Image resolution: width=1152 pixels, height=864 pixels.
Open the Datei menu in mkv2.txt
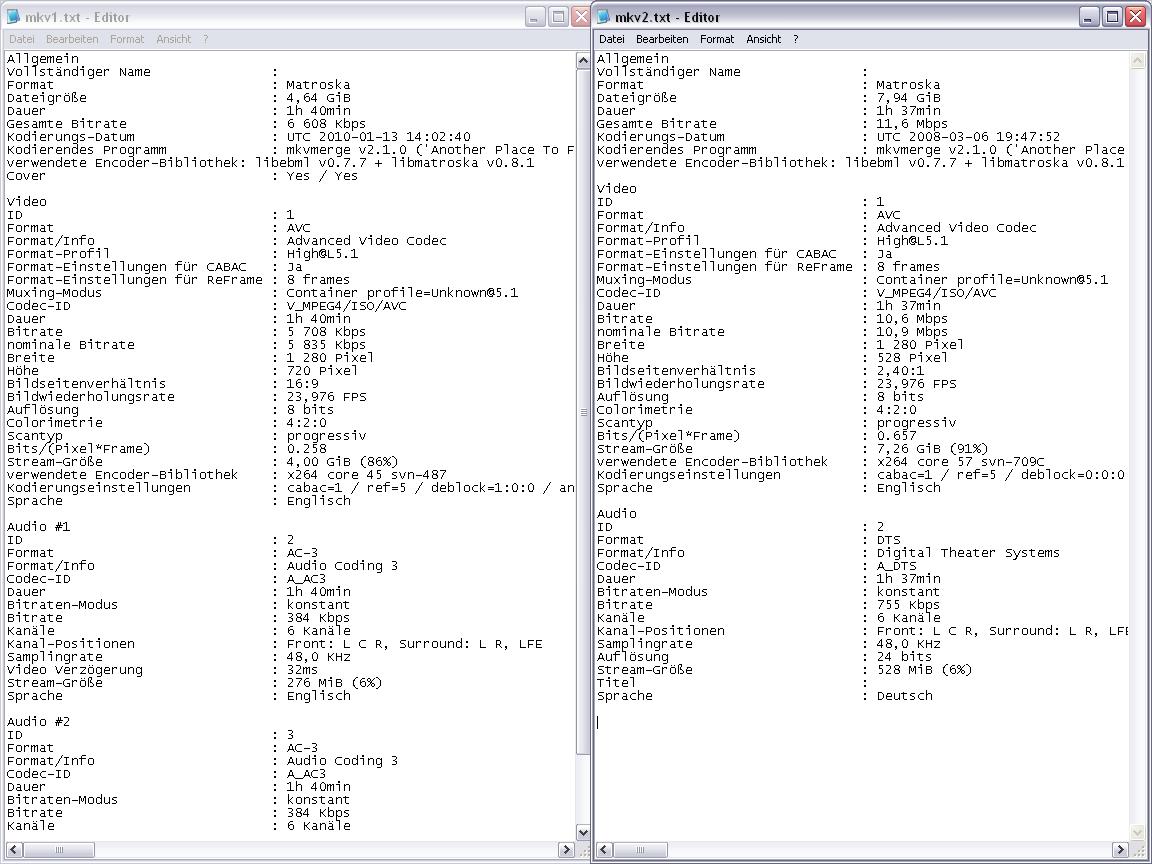coord(611,39)
